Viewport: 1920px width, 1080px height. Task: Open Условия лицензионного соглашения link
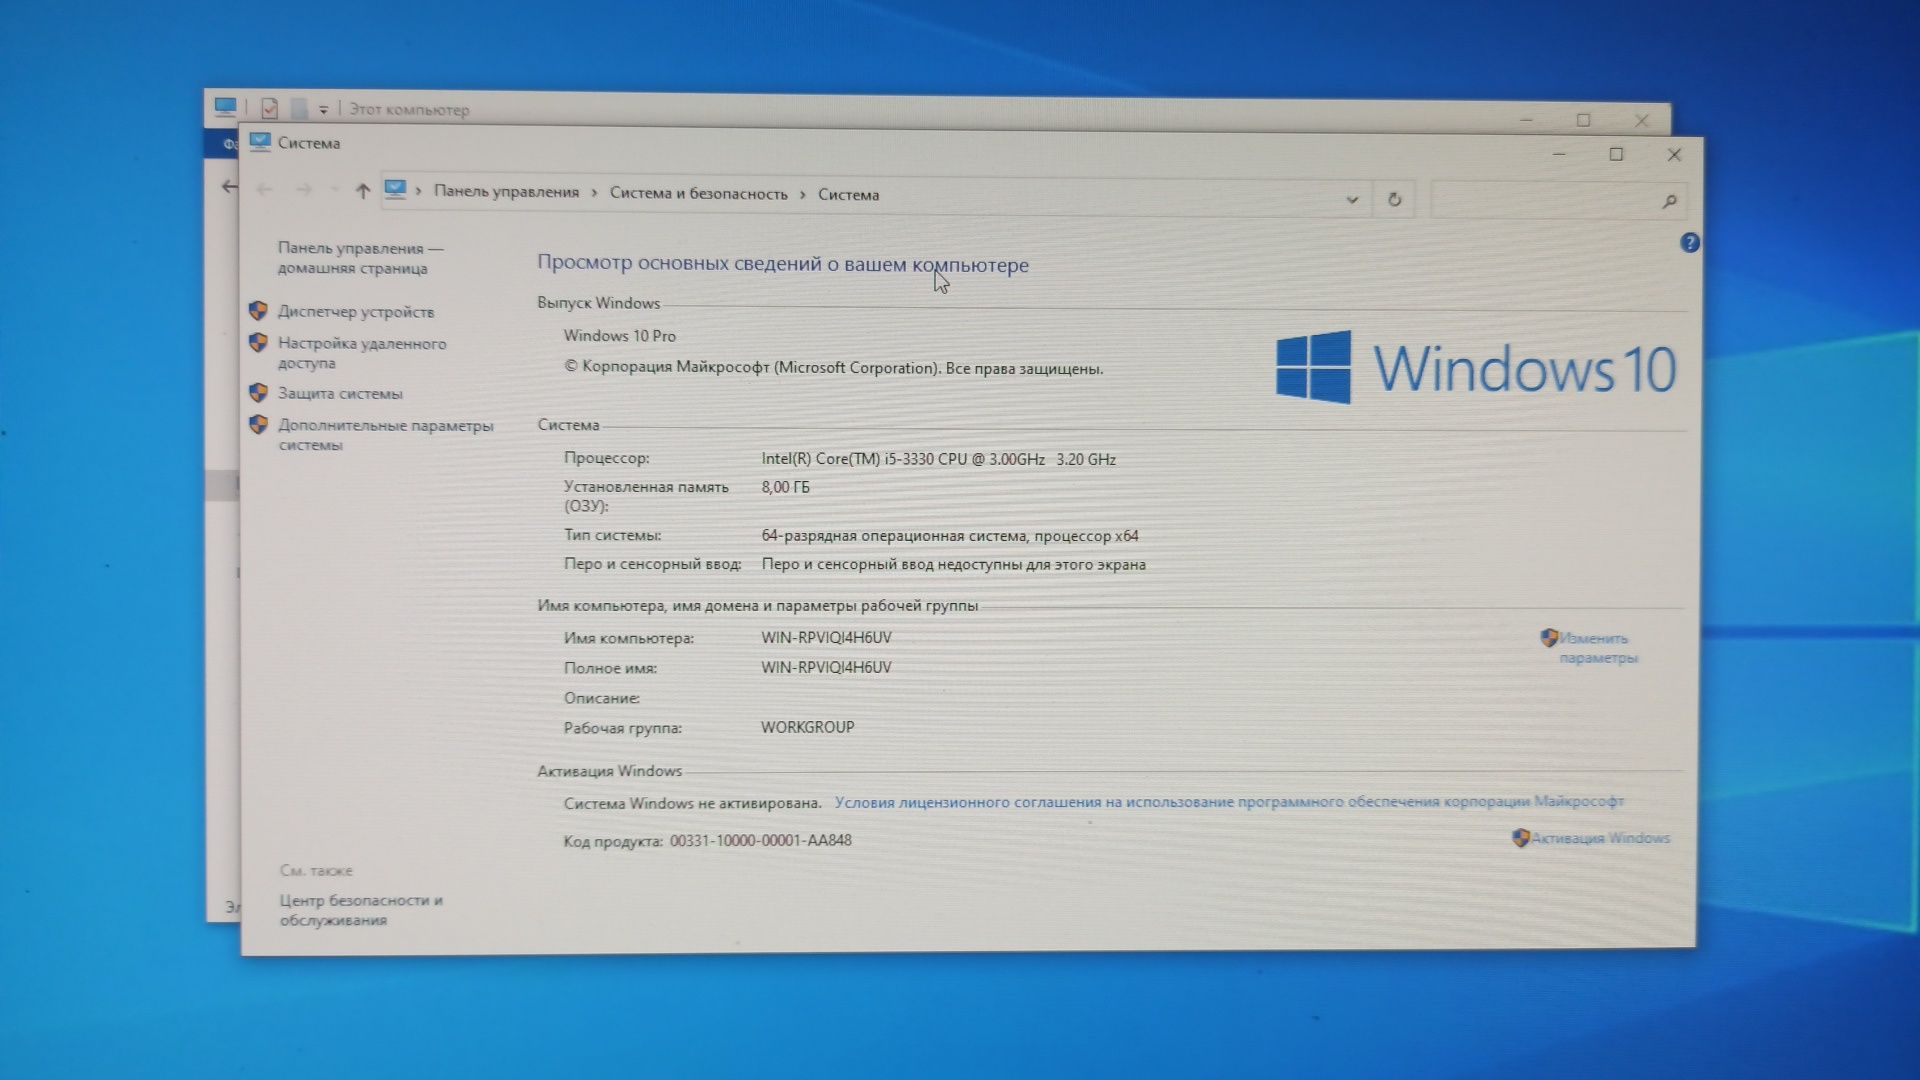1229,802
